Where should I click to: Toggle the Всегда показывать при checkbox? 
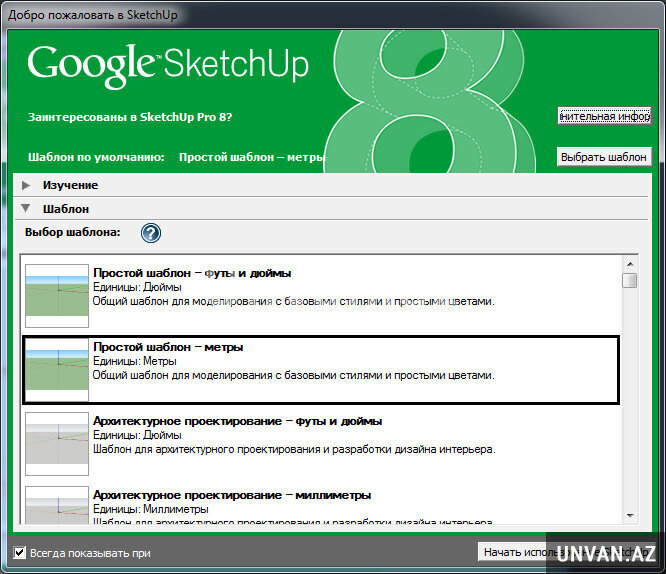click(20, 552)
